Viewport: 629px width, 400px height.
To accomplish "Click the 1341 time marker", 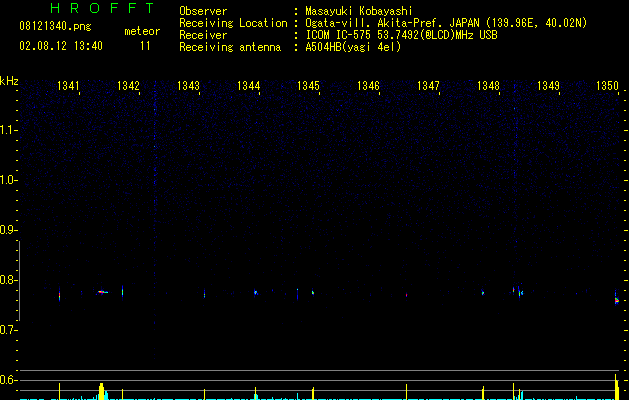I will point(68,86).
